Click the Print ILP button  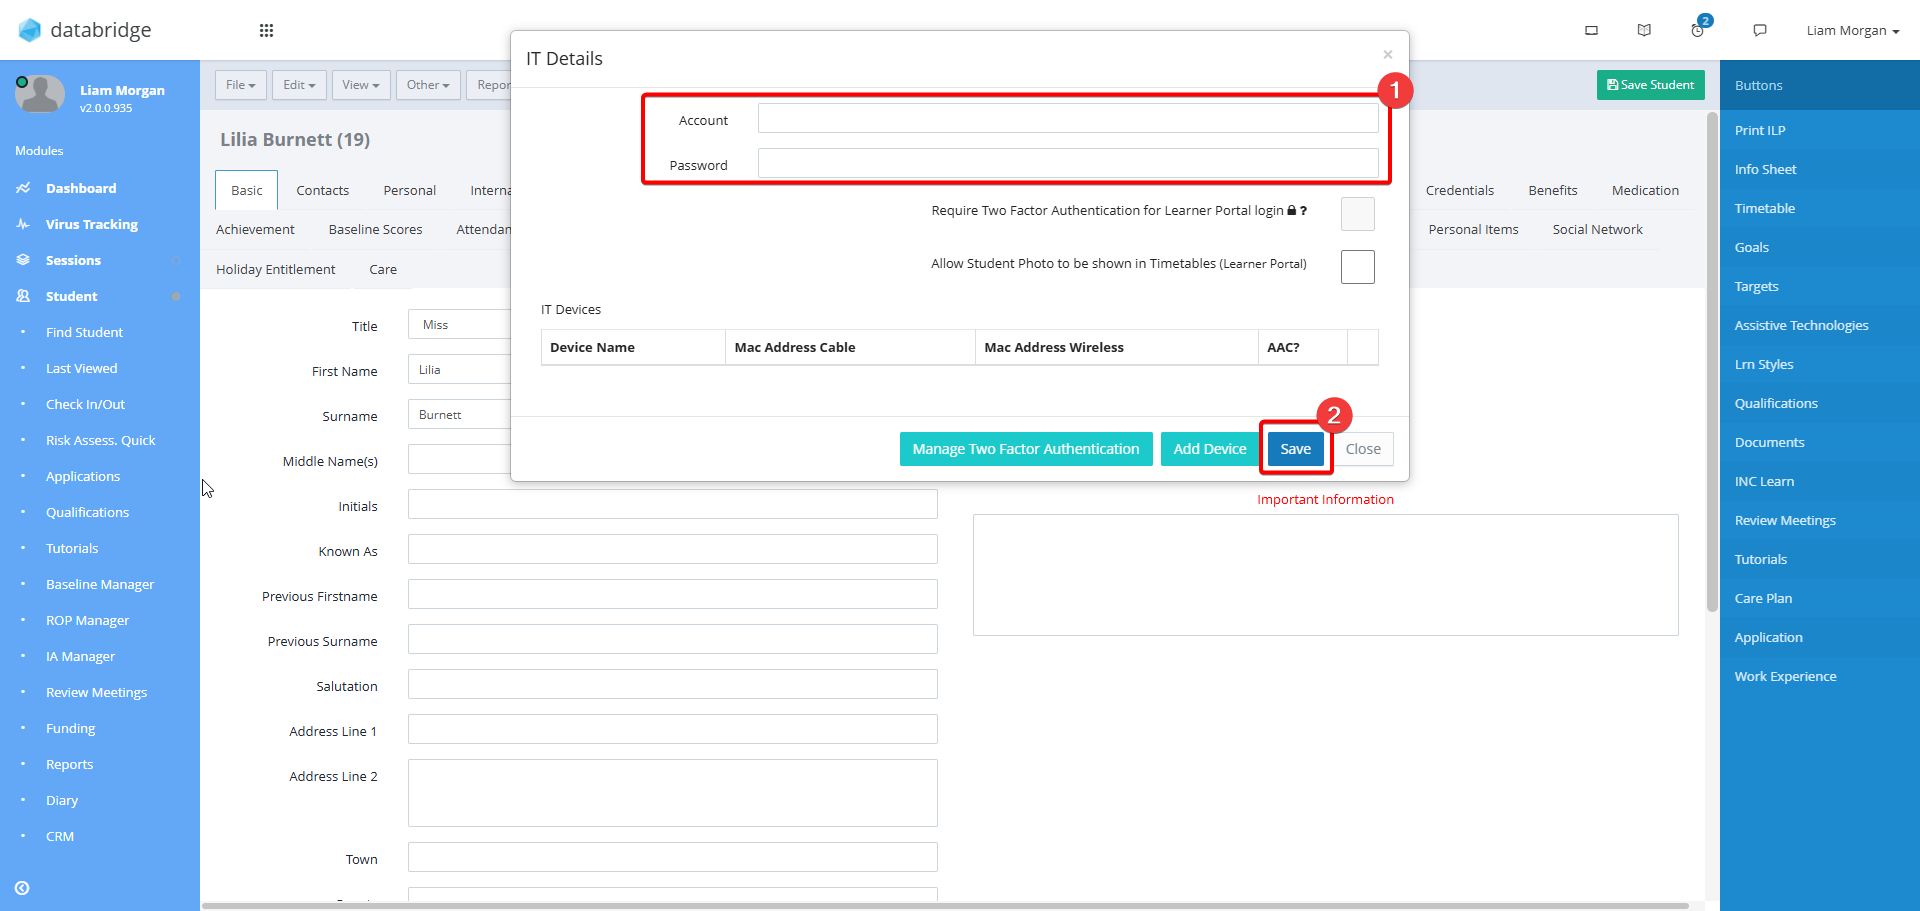(x=1820, y=130)
